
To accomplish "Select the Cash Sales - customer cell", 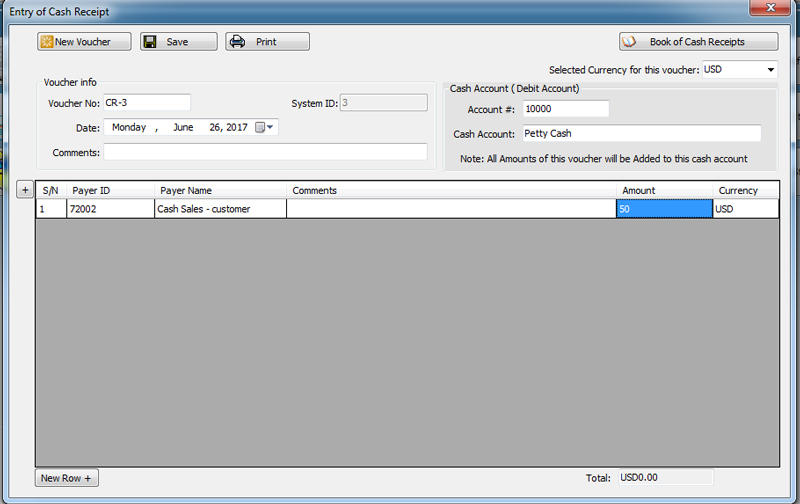I will coord(220,209).
